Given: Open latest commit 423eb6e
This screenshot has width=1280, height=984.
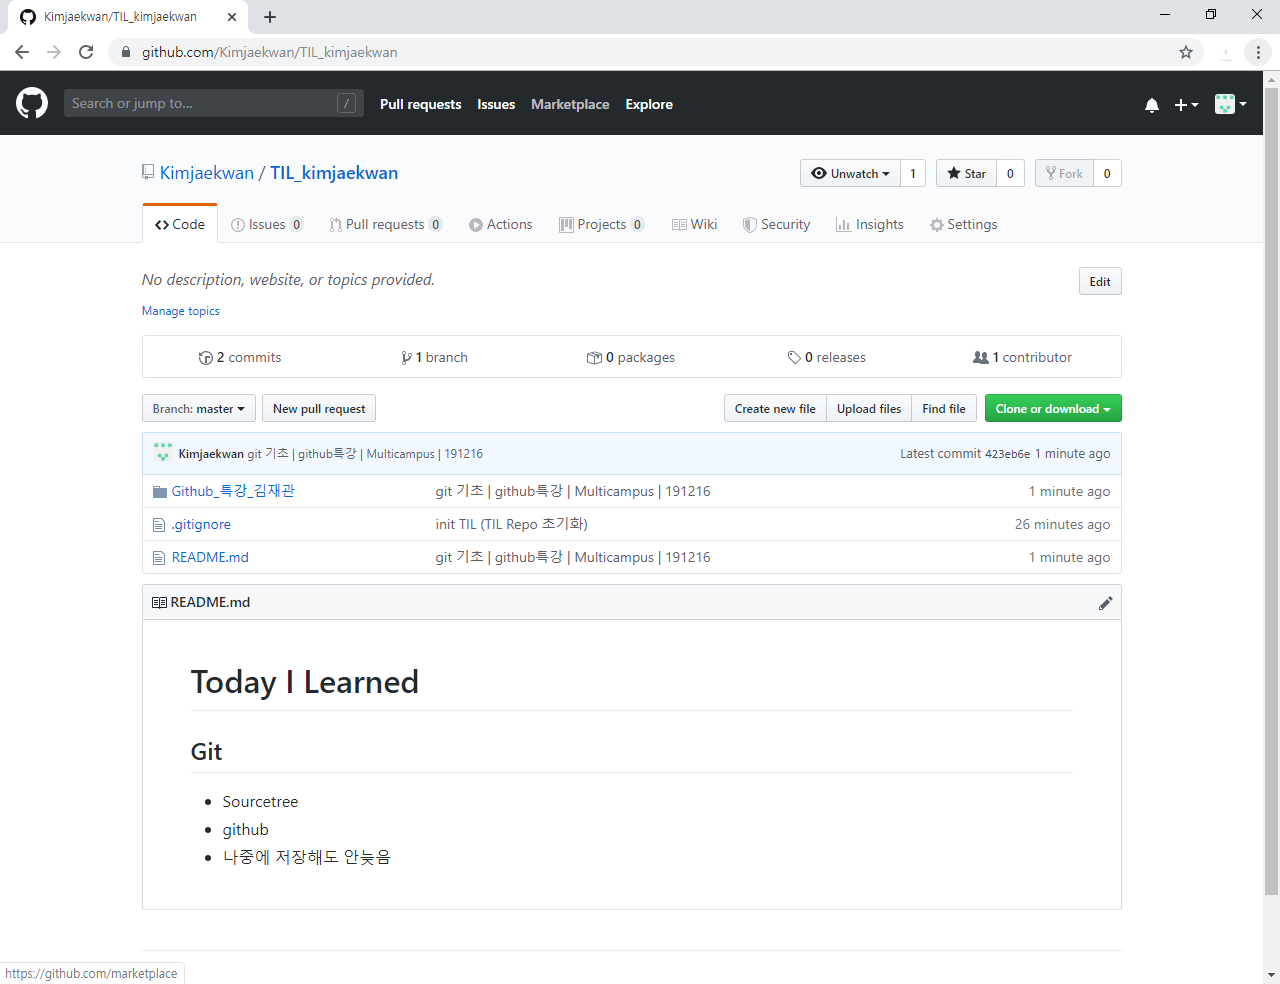Looking at the screenshot, I should tap(1007, 454).
